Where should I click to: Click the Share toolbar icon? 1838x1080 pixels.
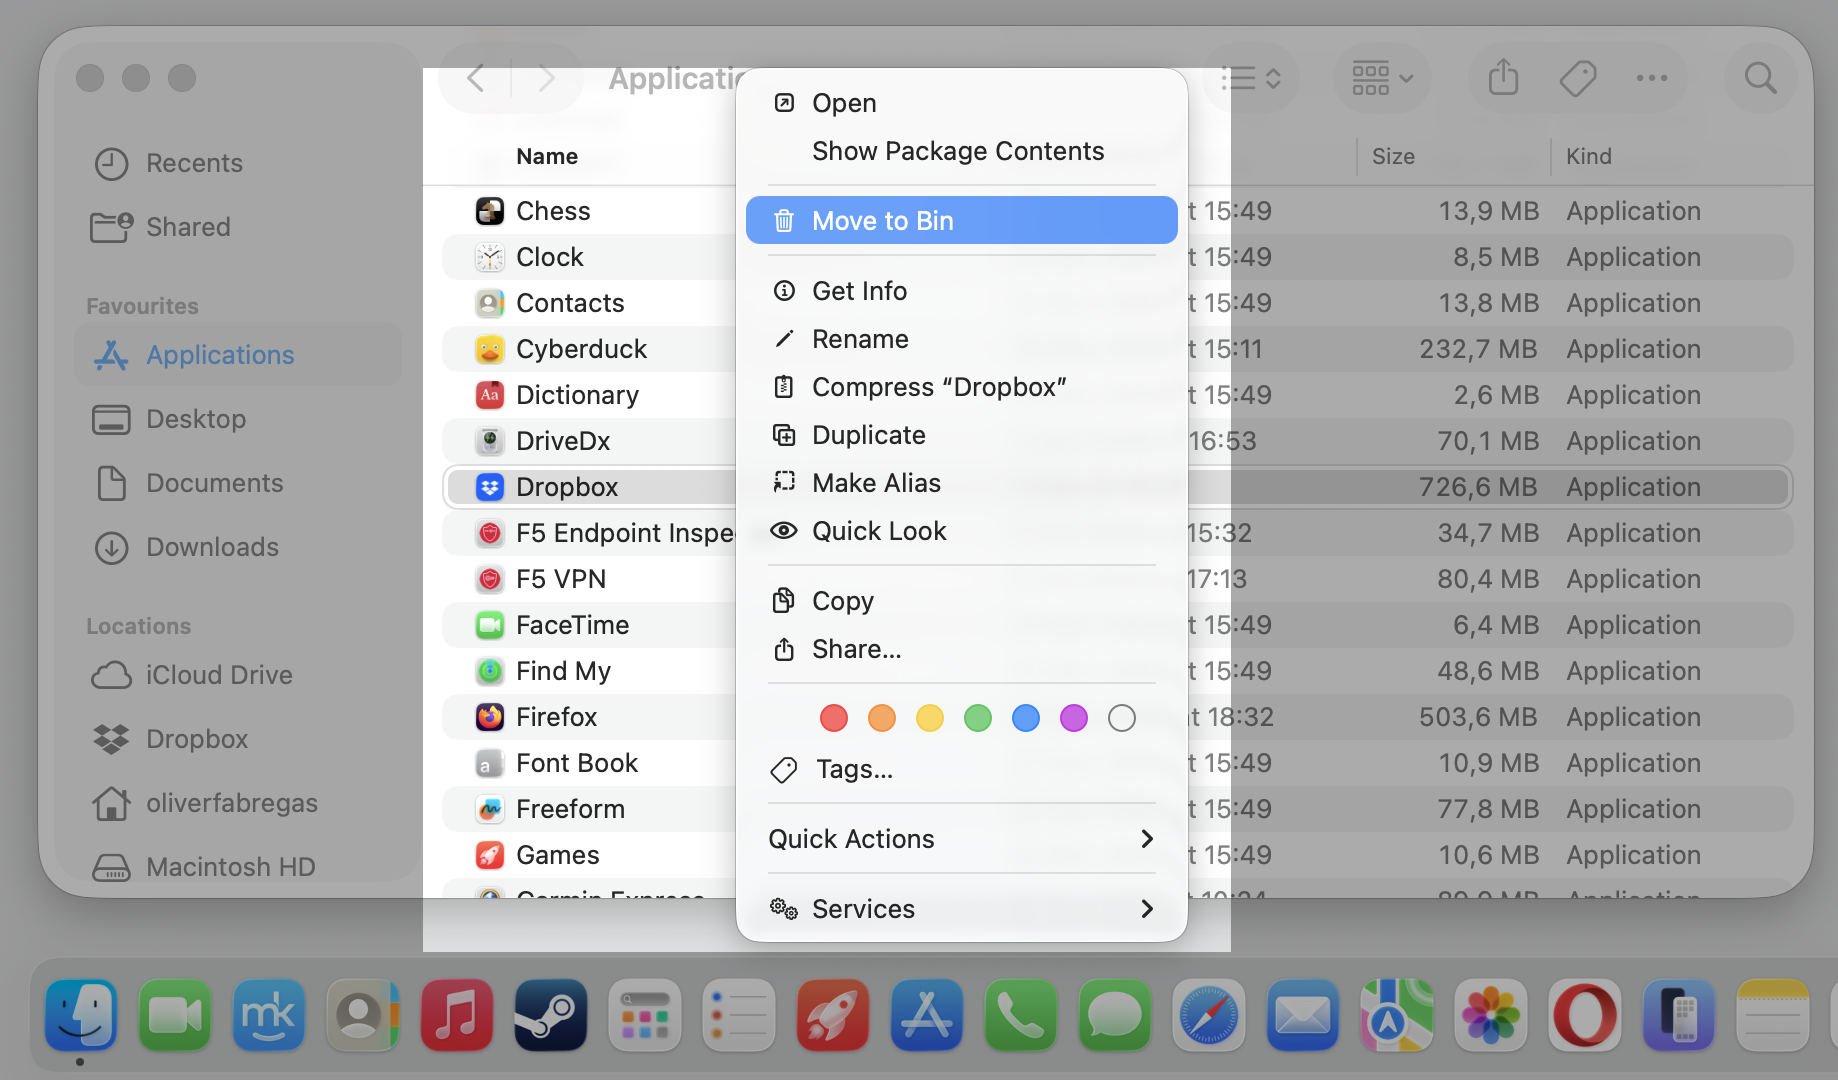1503,78
